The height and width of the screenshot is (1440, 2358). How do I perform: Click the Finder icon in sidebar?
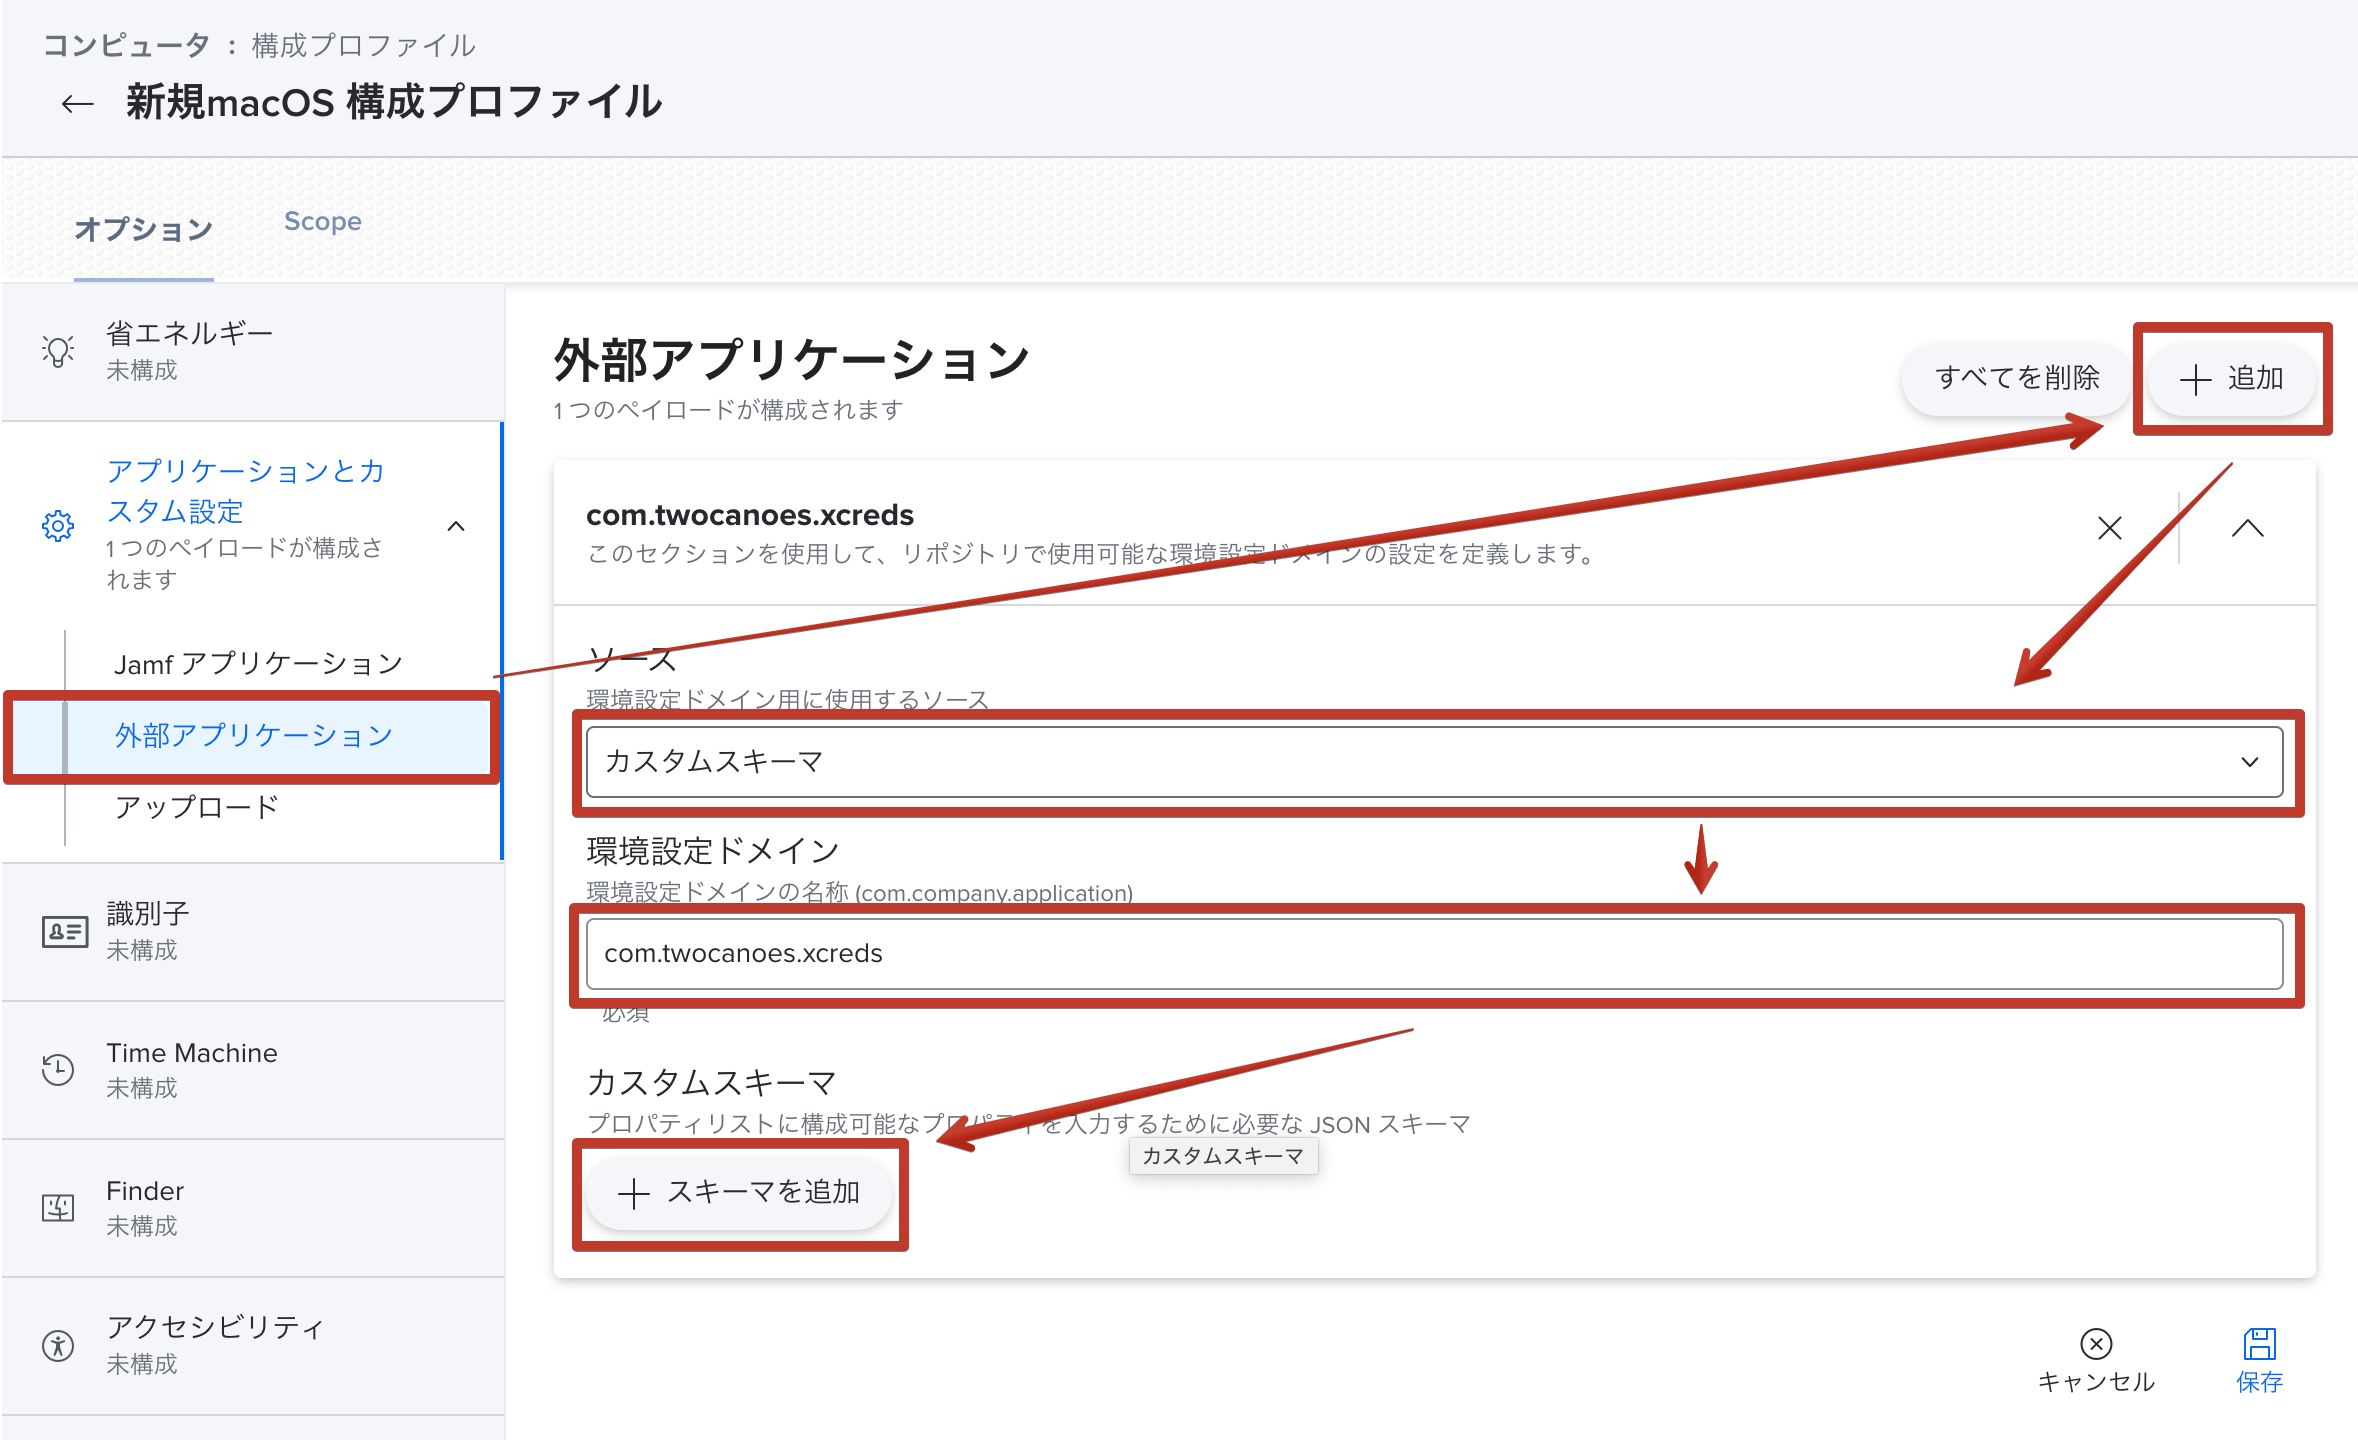click(58, 1208)
